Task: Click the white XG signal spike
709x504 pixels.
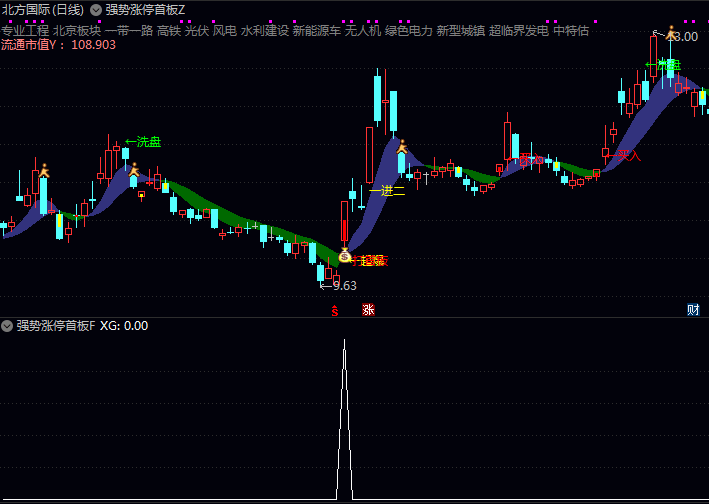Action: tap(345, 419)
